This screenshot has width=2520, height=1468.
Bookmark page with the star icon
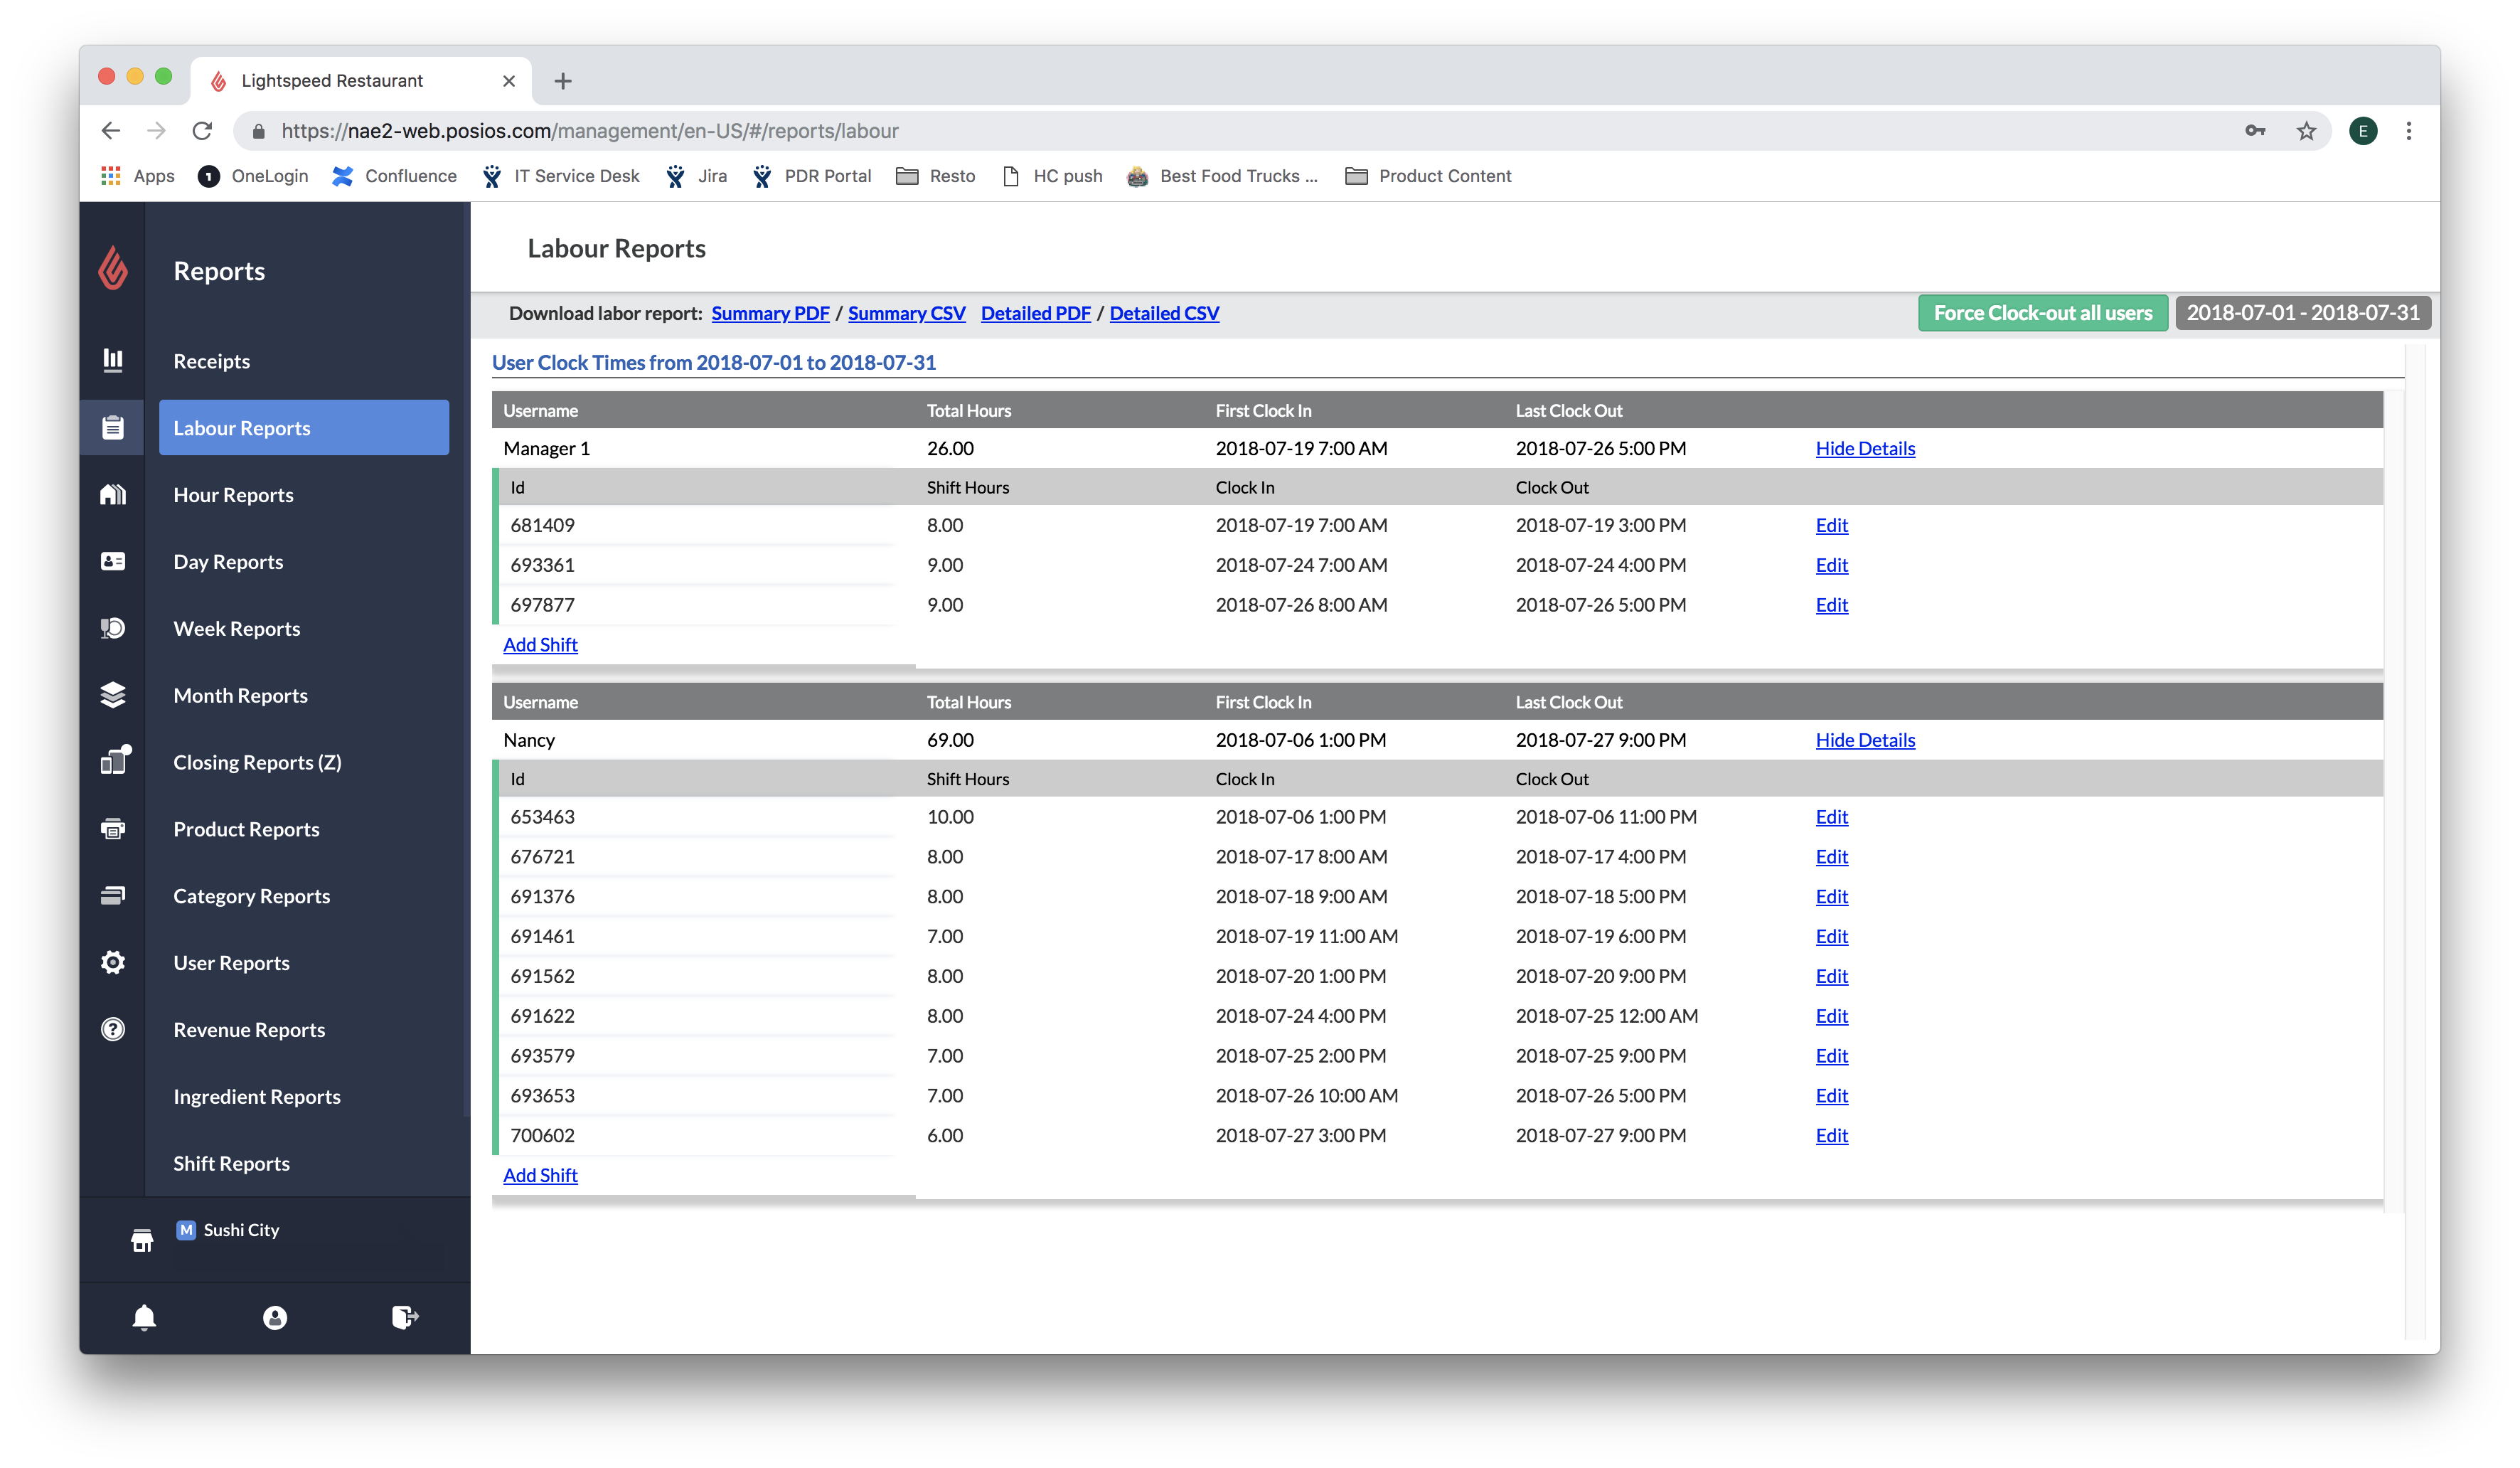tap(2305, 131)
